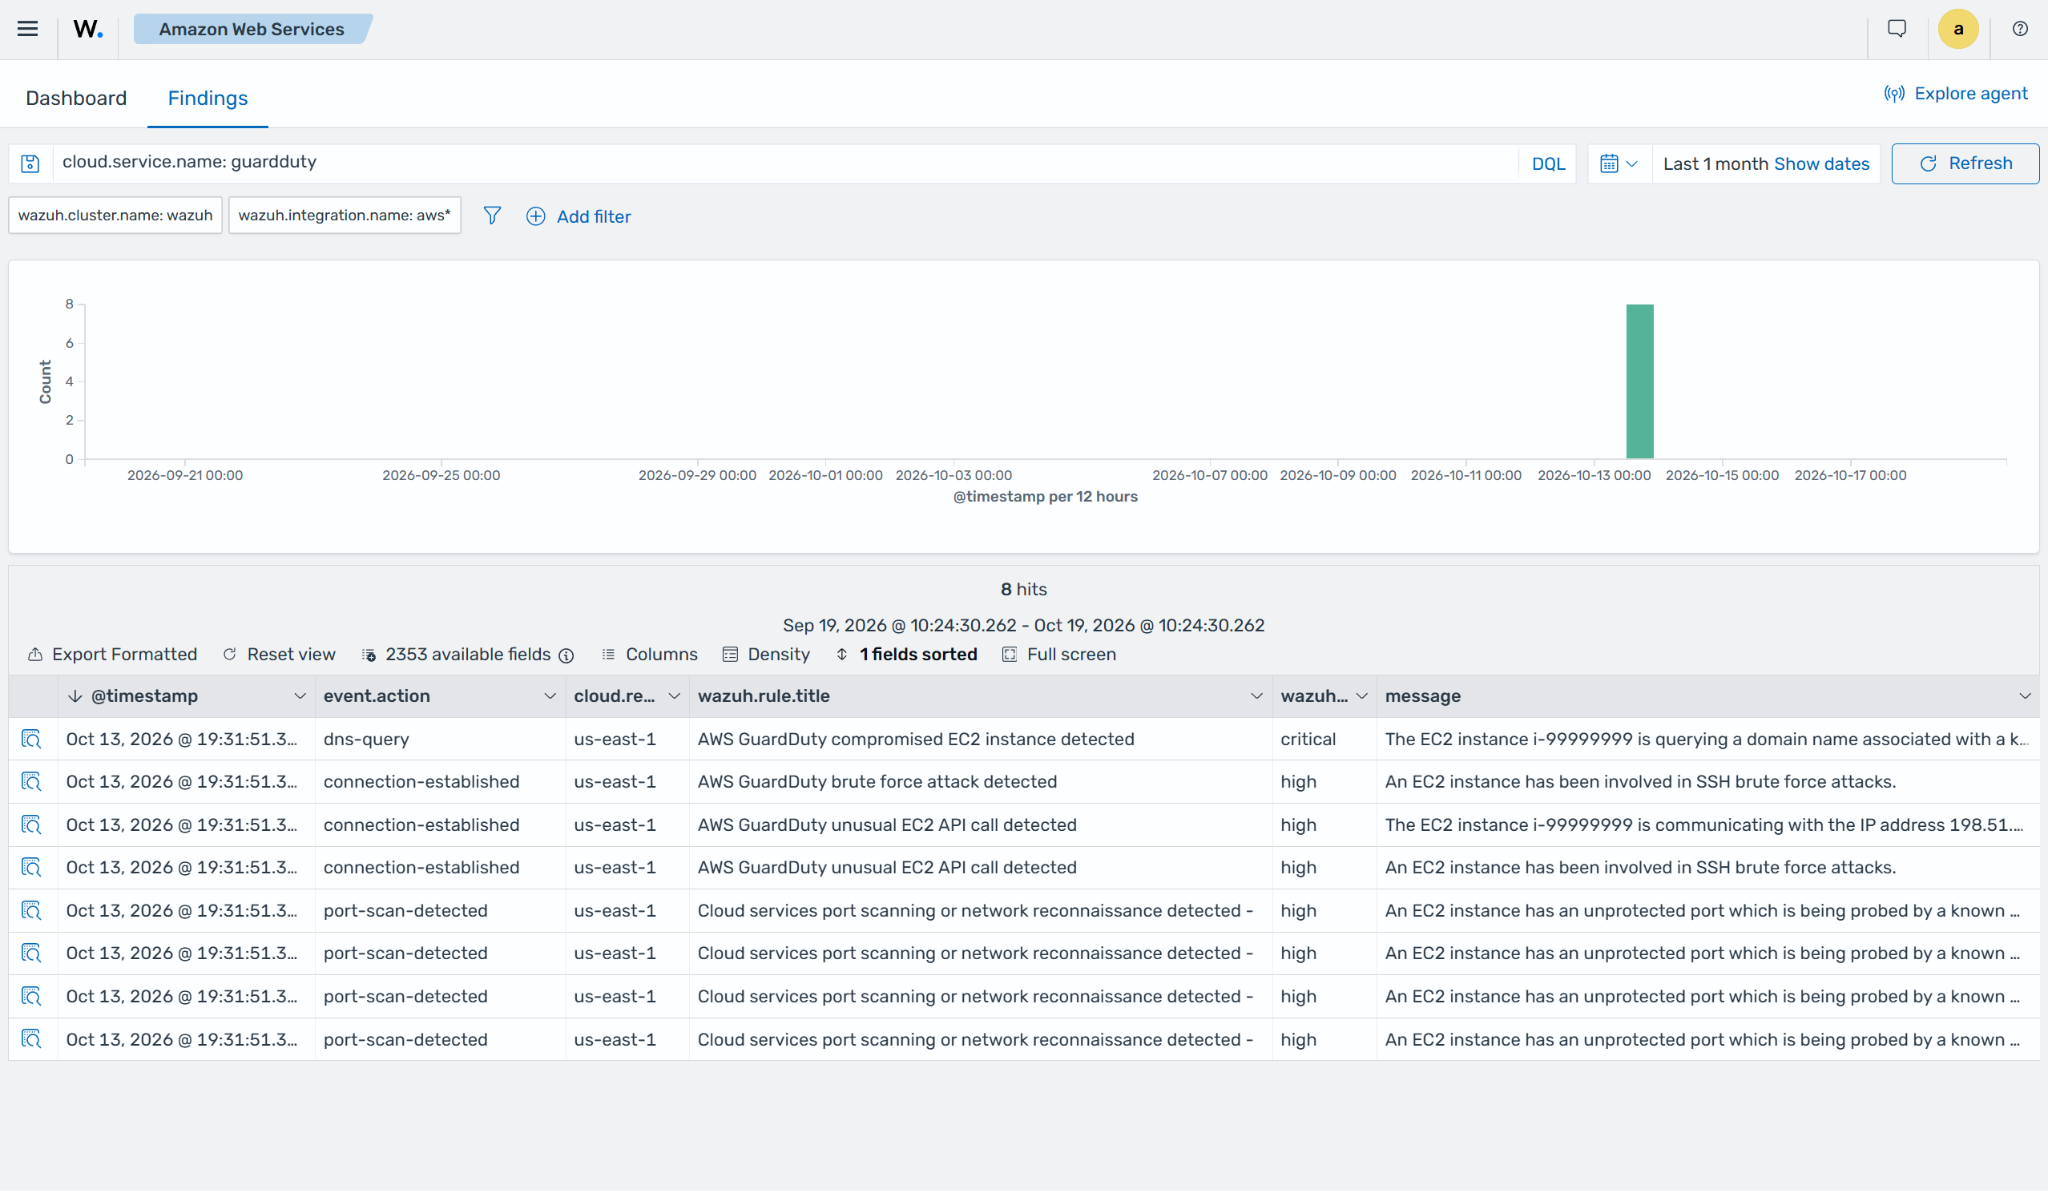2048x1191 pixels.
Task: Click the funnel change-all-filters icon
Action: 492,216
